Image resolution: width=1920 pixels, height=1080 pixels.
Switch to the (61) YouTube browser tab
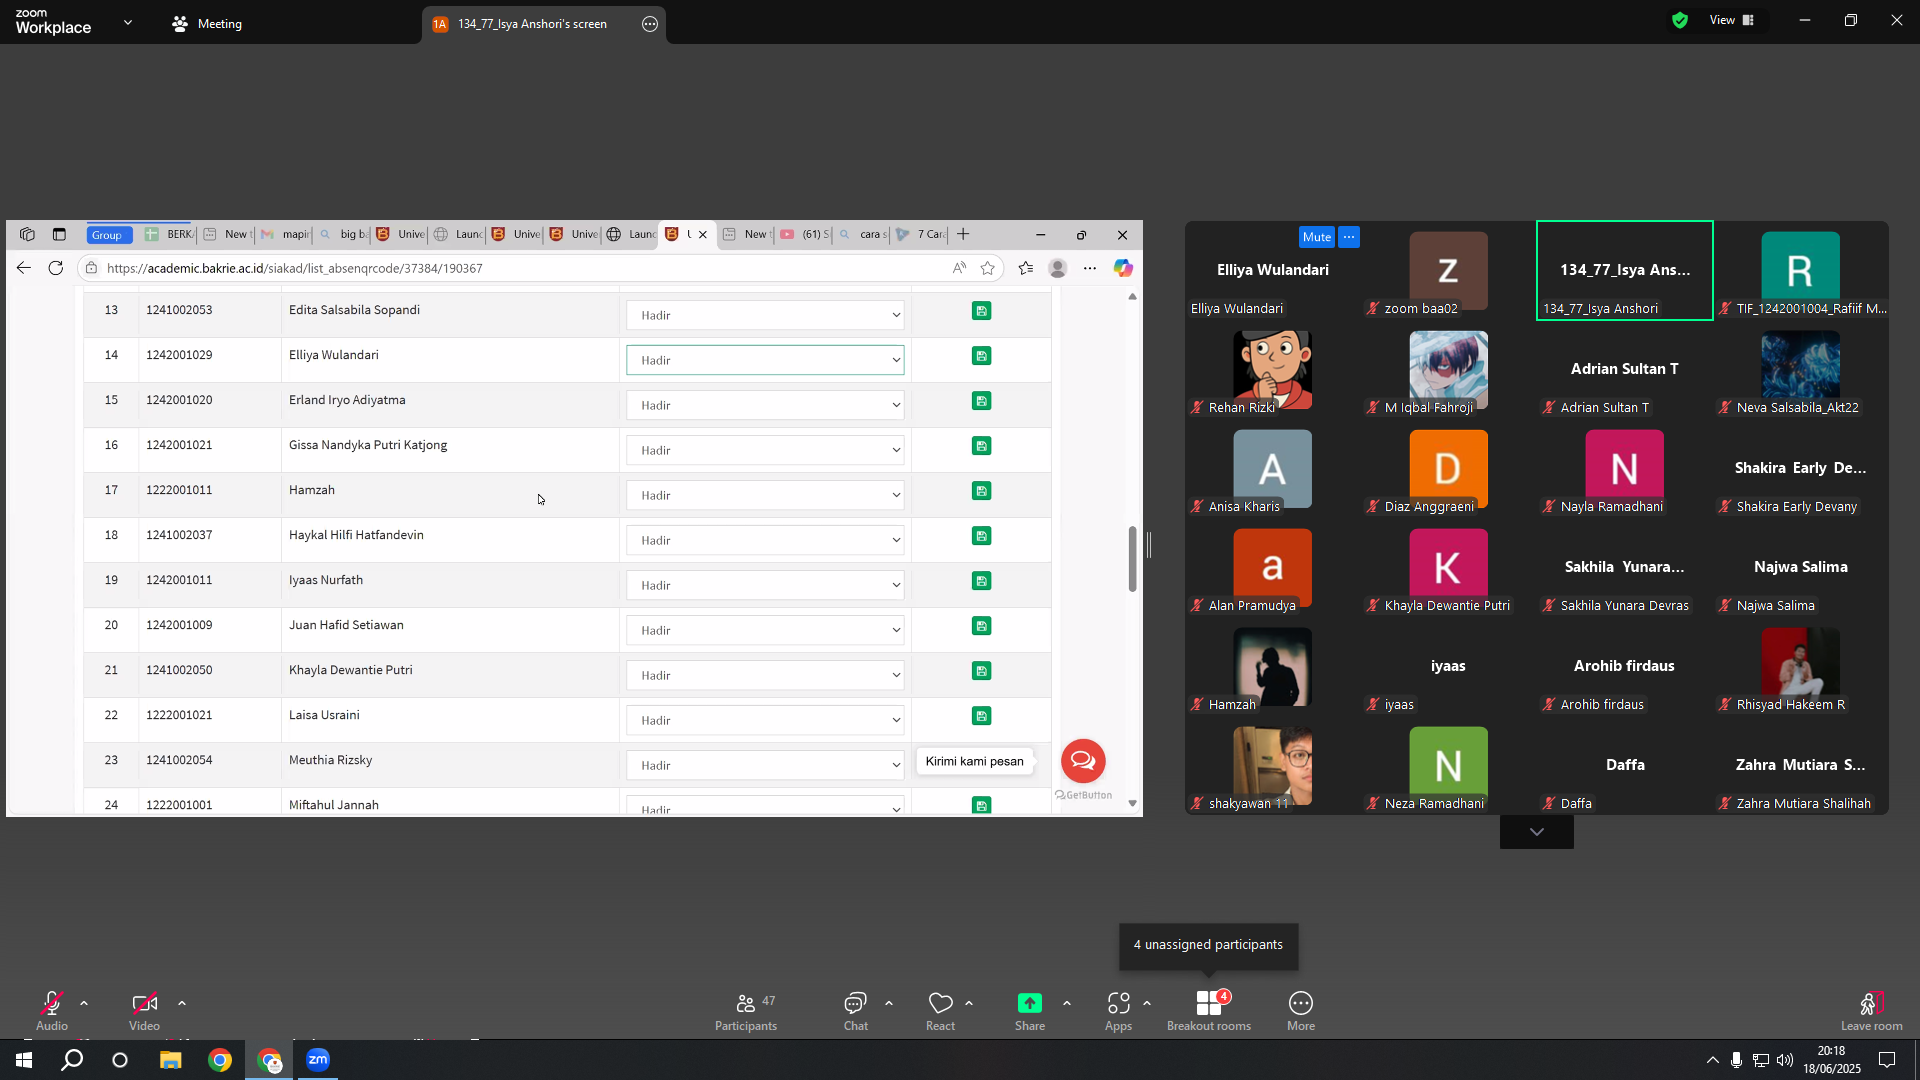coord(805,235)
